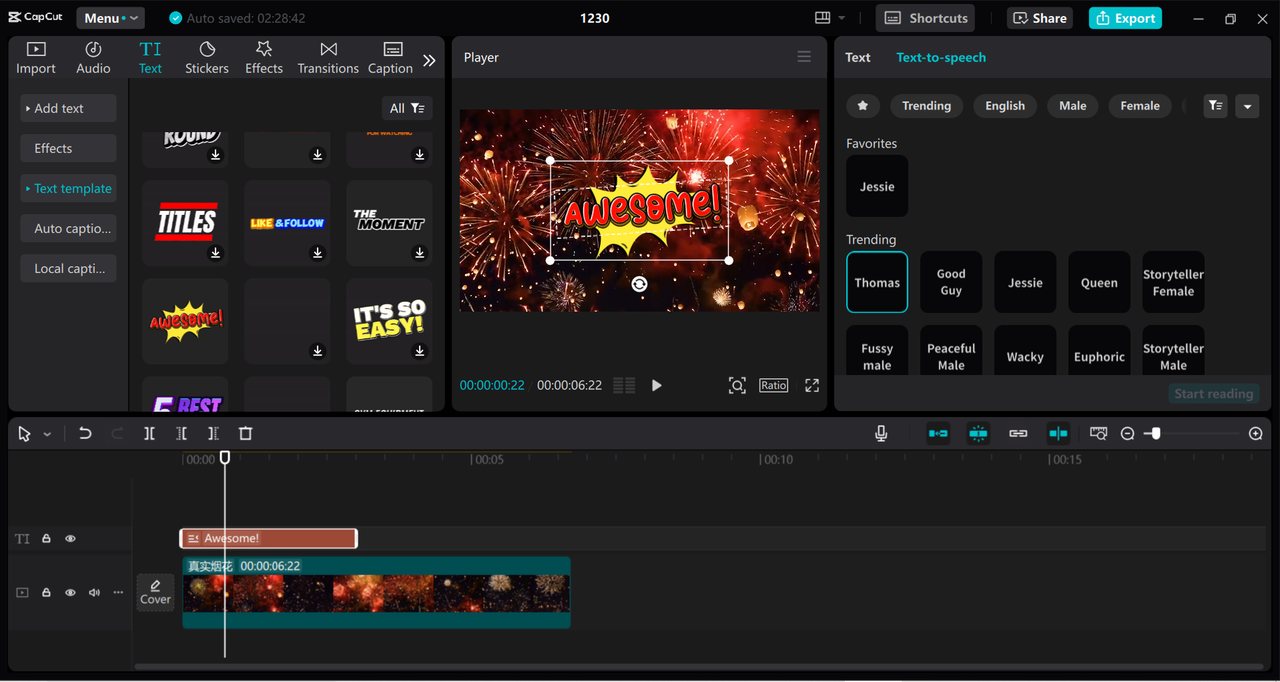1280x682 pixels.
Task: Open the full-scale preview zoom icon
Action: coord(737,385)
